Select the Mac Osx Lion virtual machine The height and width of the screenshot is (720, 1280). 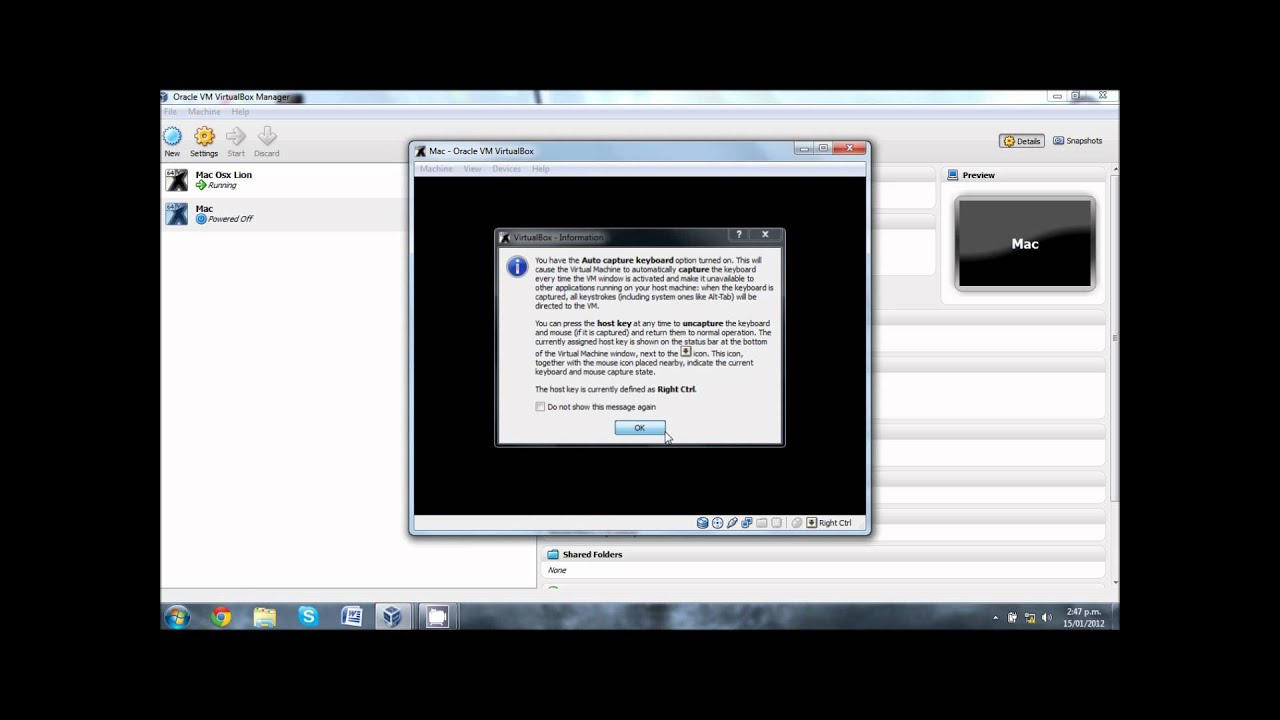[x=285, y=180]
